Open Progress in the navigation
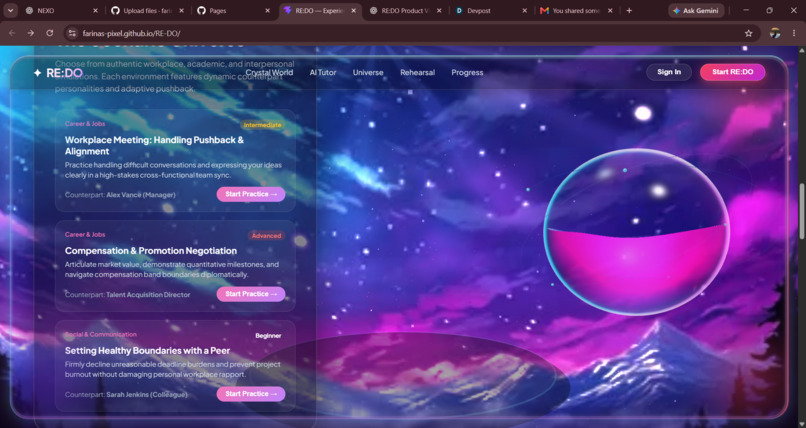Viewport: 806px width, 428px height. 467,72
